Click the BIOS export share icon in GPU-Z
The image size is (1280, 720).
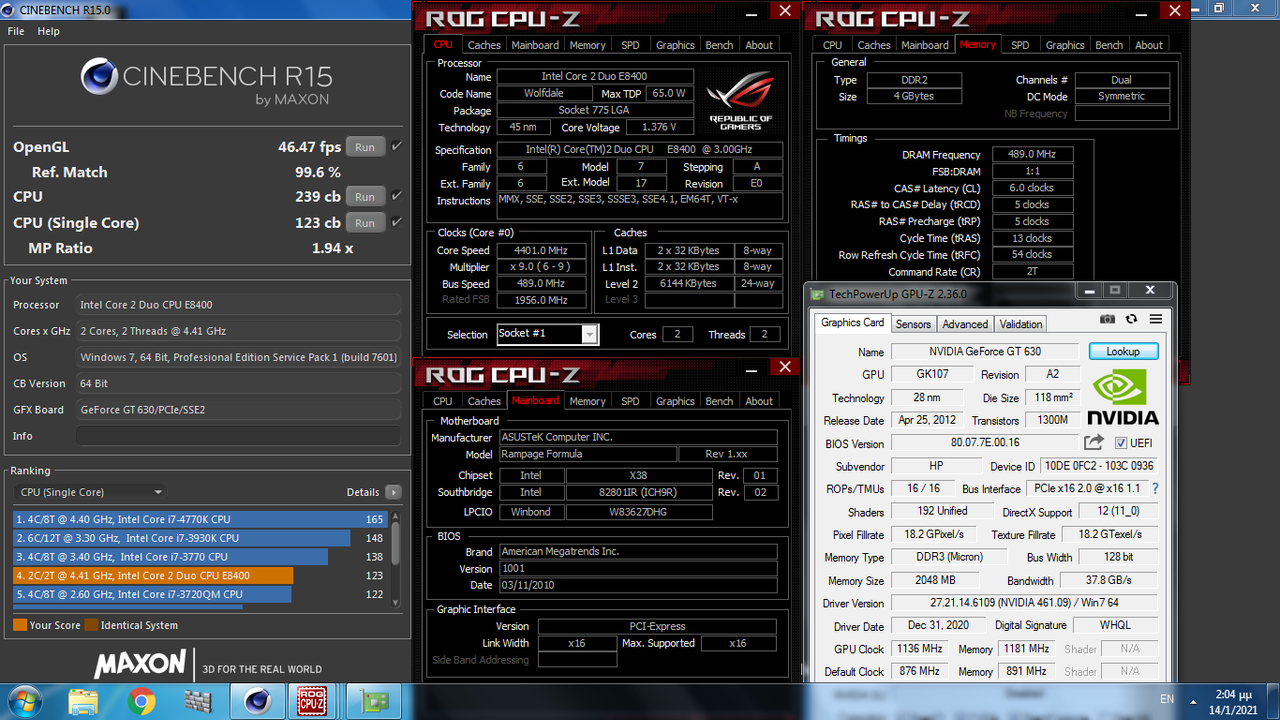click(1094, 442)
